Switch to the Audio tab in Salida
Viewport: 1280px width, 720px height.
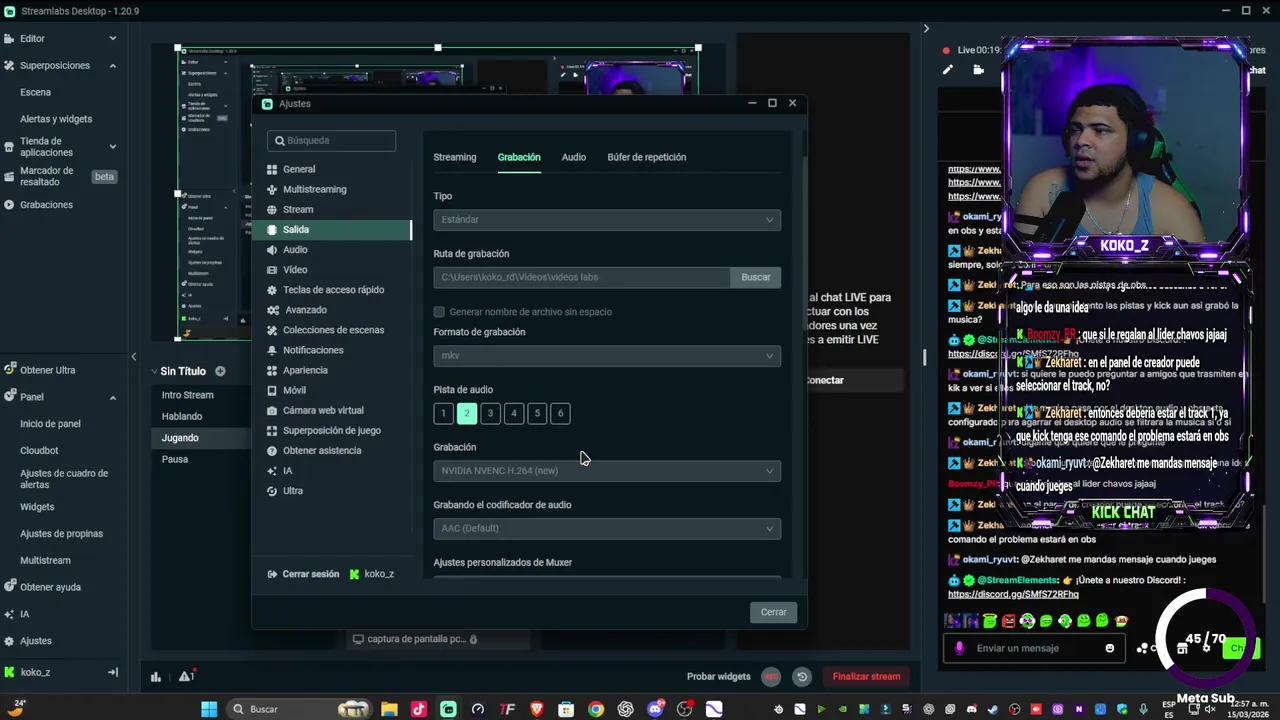pyautogui.click(x=574, y=157)
